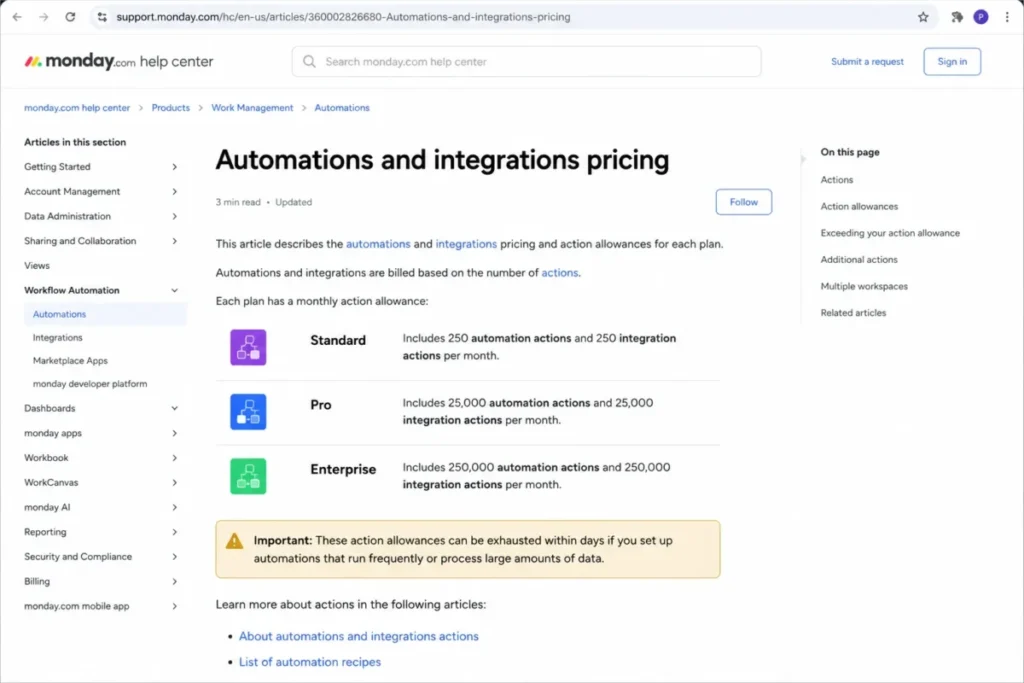Expand monday.com mobile app section
This screenshot has height=683, width=1024.
[x=174, y=607]
